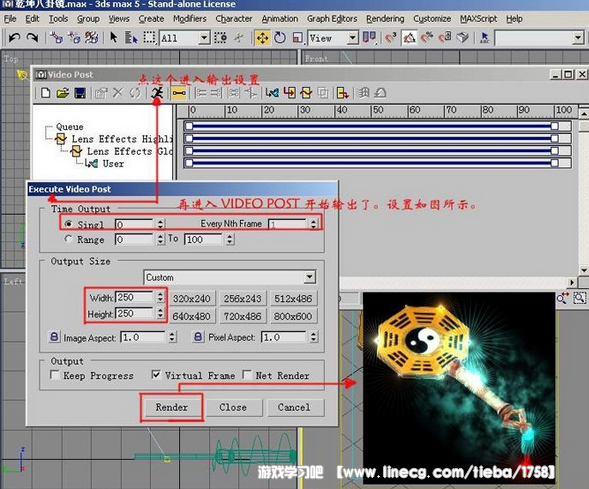Open Select by Name tool
Image resolution: width=589 pixels, height=489 pixels.
tap(131, 38)
